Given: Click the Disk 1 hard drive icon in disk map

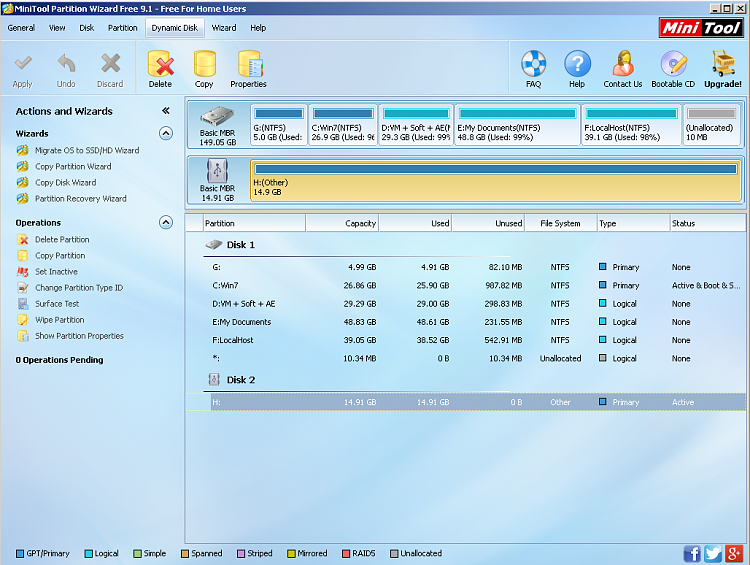Looking at the screenshot, I should (x=217, y=116).
